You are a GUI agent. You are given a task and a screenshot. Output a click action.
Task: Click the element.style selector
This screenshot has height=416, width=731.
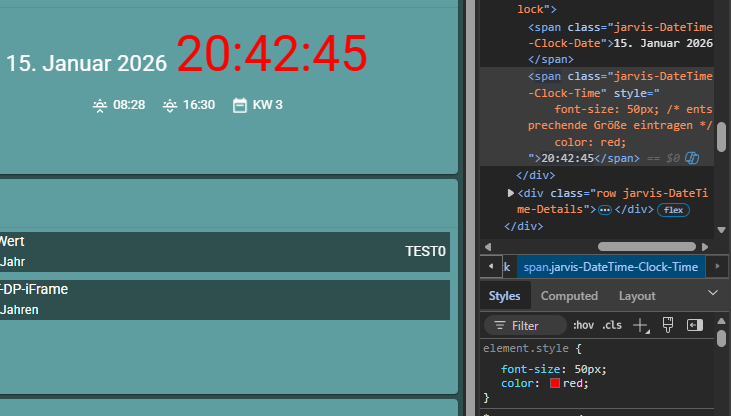(x=526, y=348)
